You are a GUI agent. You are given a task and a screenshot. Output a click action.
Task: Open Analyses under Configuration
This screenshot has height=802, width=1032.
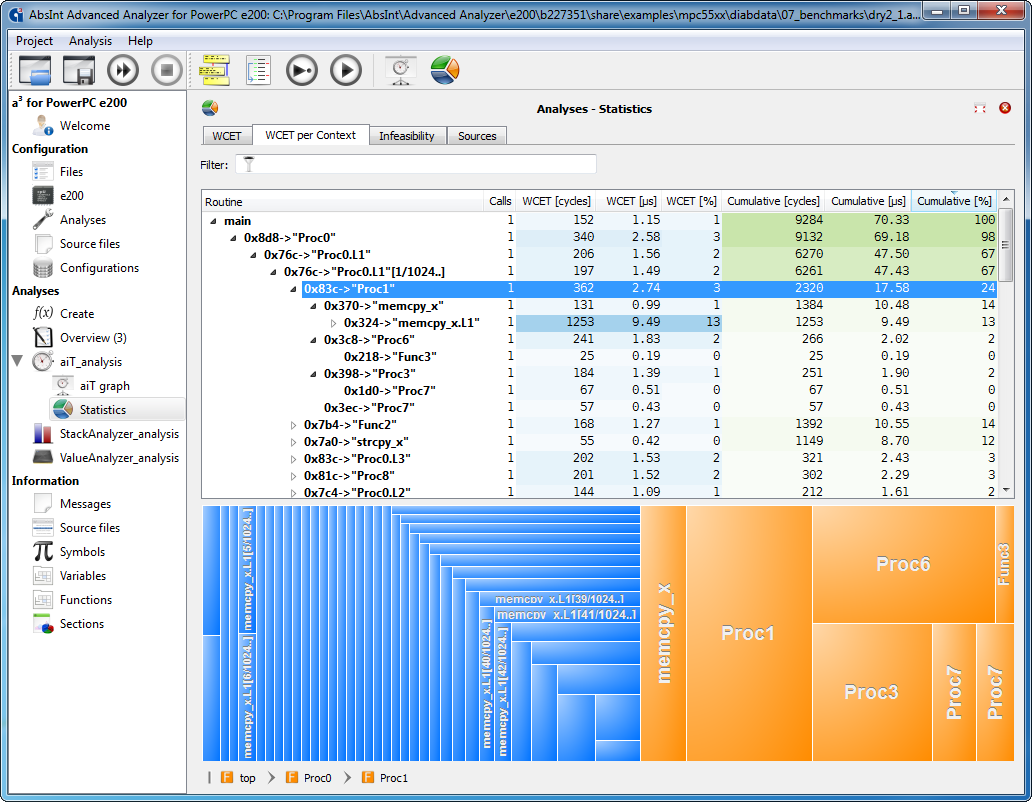tap(83, 220)
